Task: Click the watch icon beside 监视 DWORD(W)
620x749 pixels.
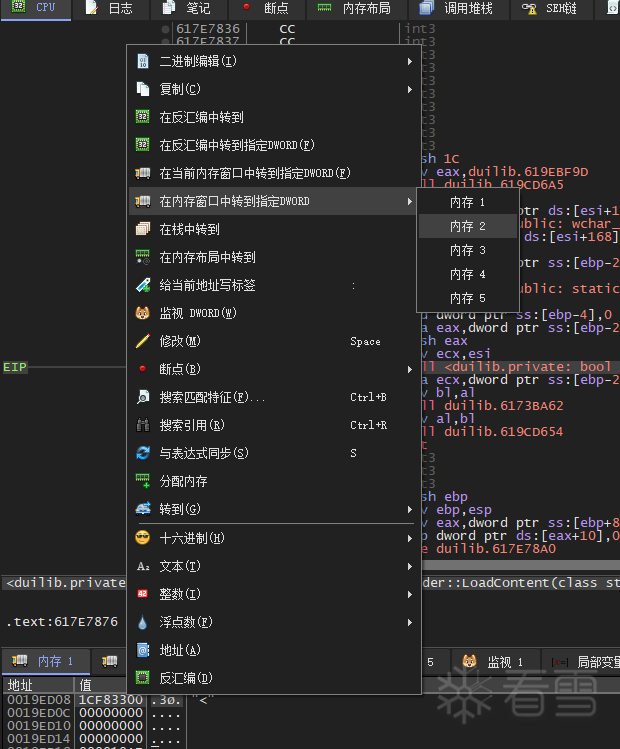Action: [x=142, y=313]
